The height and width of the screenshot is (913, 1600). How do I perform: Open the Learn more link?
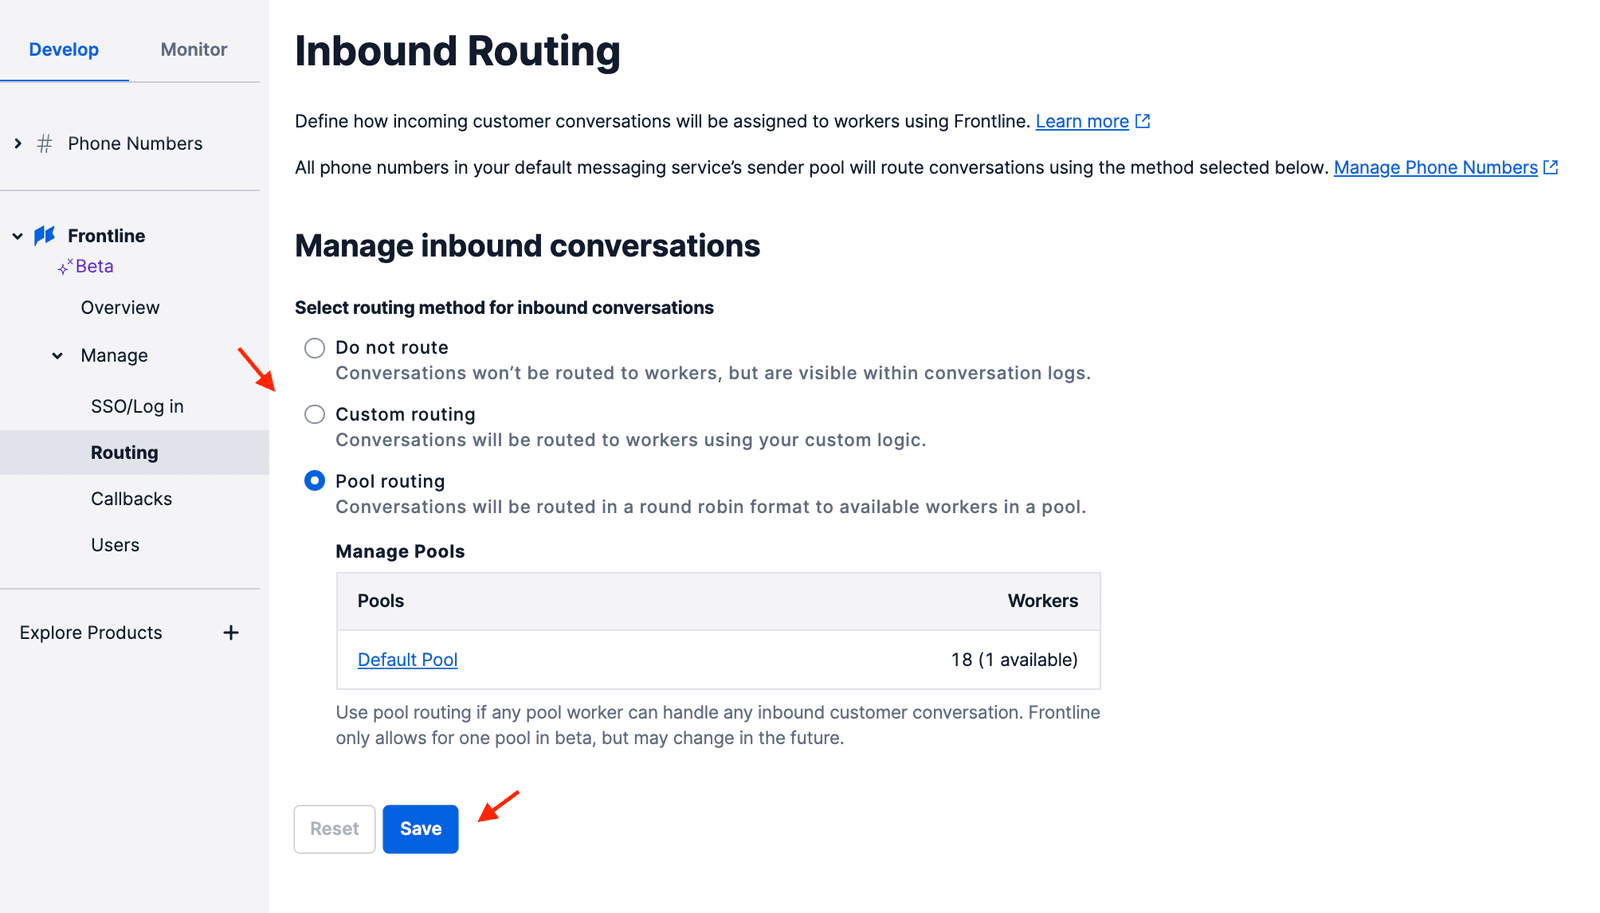pos(1083,121)
